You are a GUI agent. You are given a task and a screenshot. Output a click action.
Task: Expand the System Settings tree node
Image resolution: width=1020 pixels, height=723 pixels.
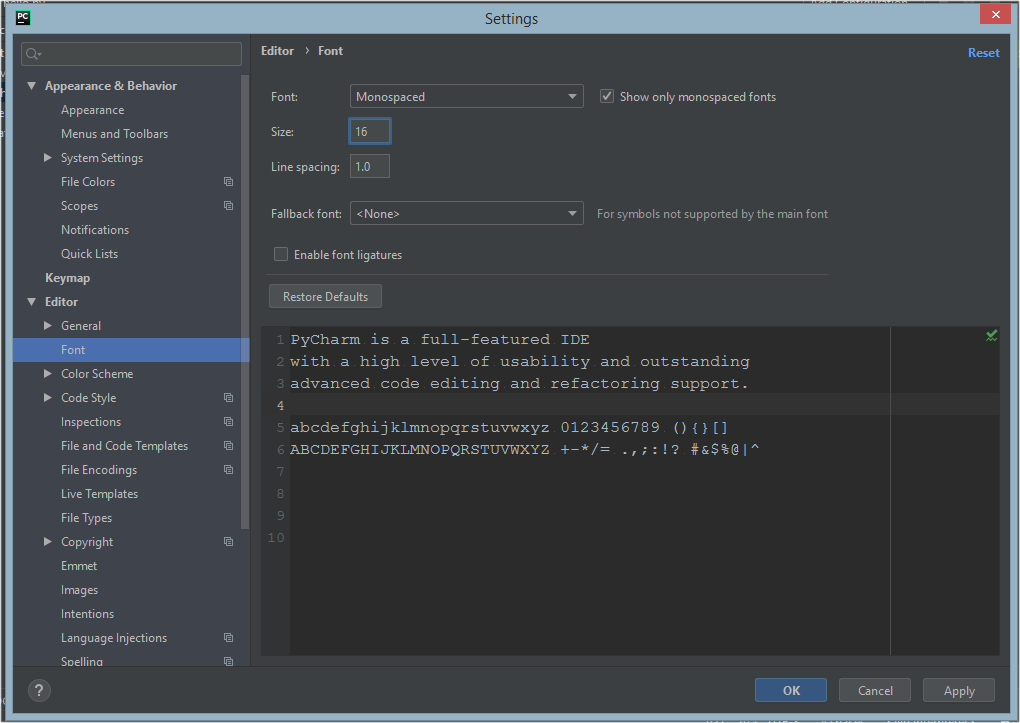(46, 157)
